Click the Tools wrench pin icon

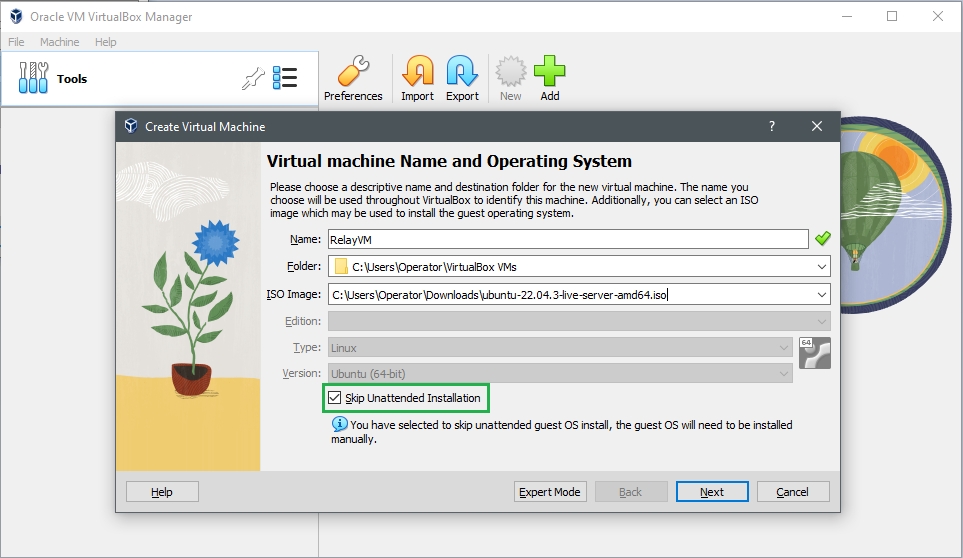254,79
